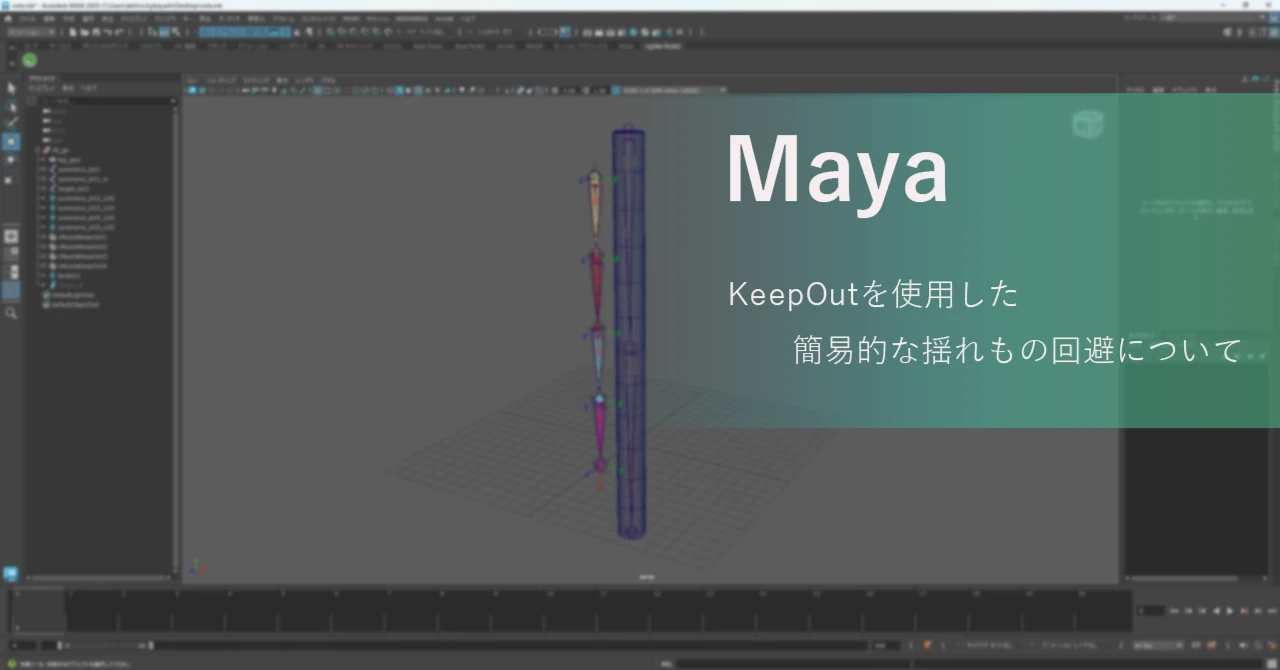Switch to the single-pane viewport layout

pos(11,236)
